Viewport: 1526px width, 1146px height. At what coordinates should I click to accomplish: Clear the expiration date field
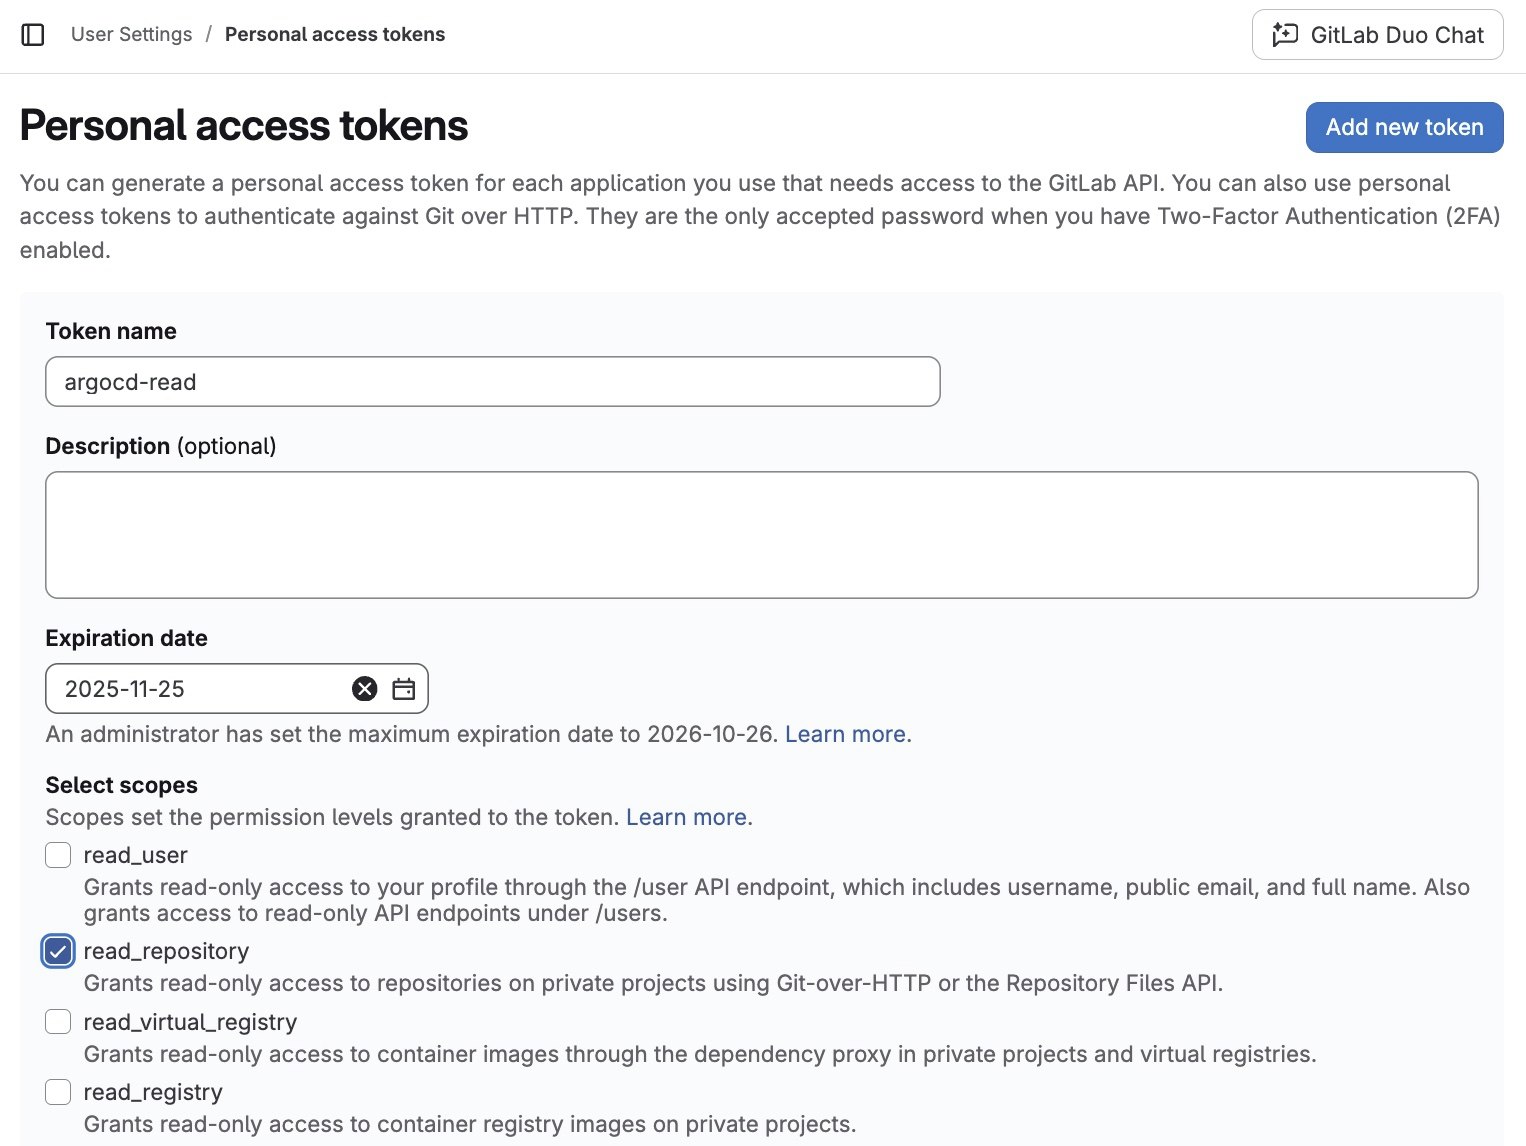click(365, 689)
